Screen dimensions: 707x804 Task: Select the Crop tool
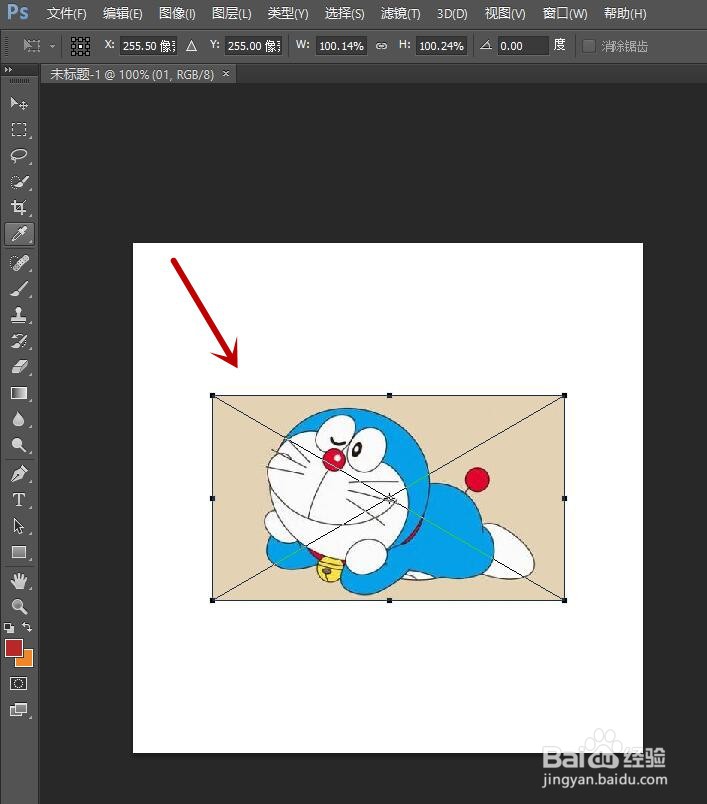pos(19,207)
